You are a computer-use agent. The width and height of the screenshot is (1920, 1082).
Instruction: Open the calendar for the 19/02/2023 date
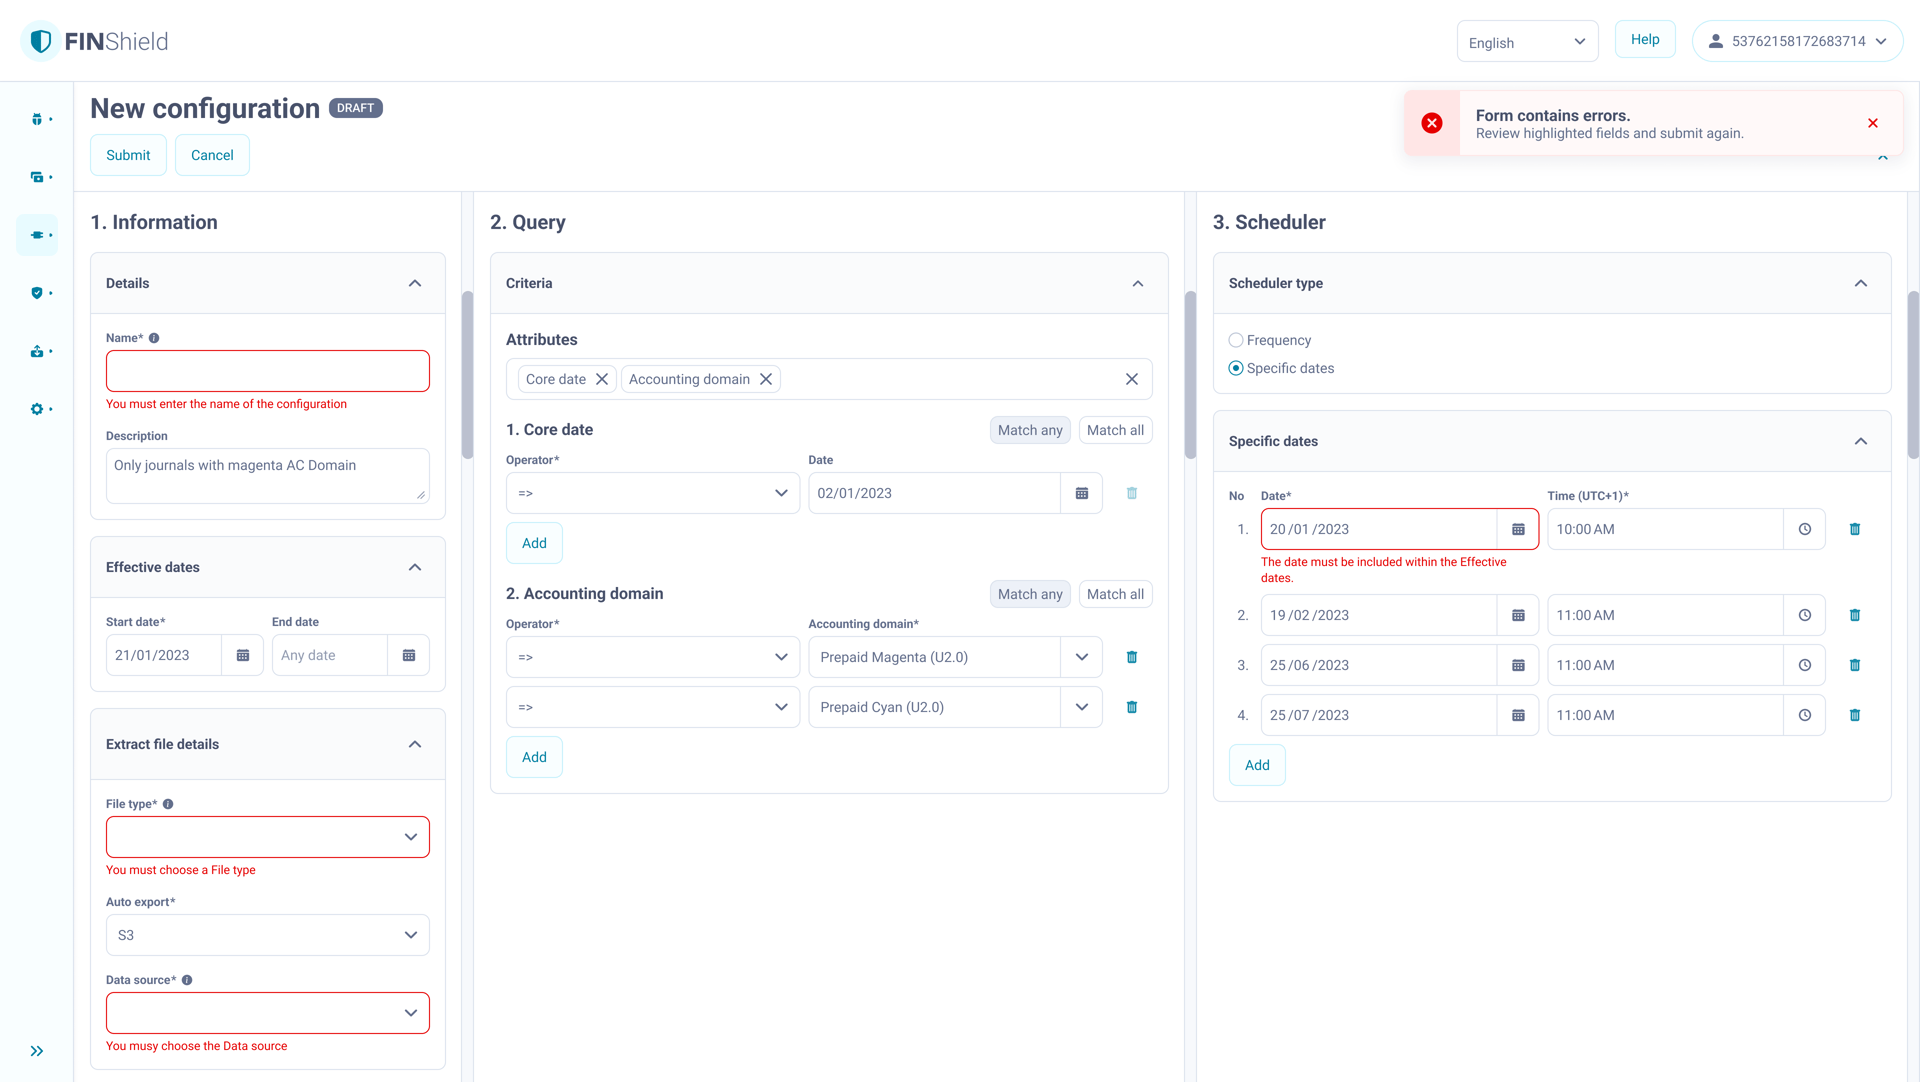coord(1518,615)
